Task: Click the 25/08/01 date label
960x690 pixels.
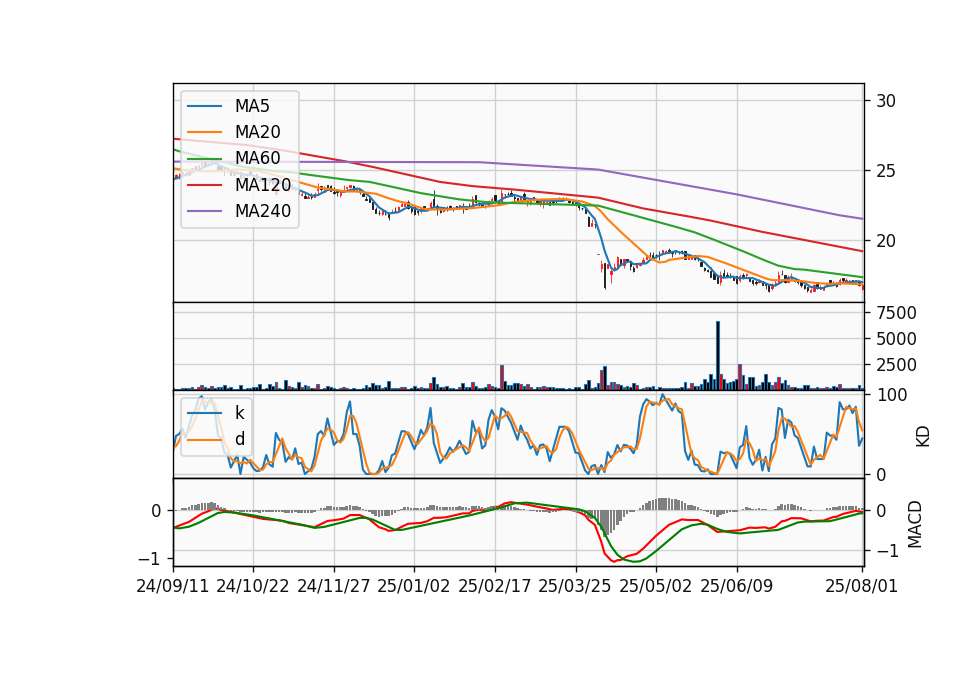Action: pos(861,586)
